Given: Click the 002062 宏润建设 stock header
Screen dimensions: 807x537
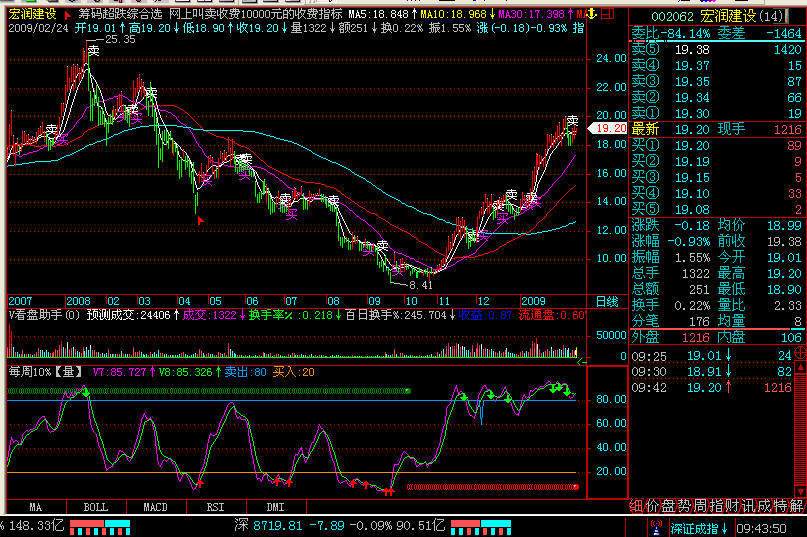Looking at the screenshot, I should [716, 16].
